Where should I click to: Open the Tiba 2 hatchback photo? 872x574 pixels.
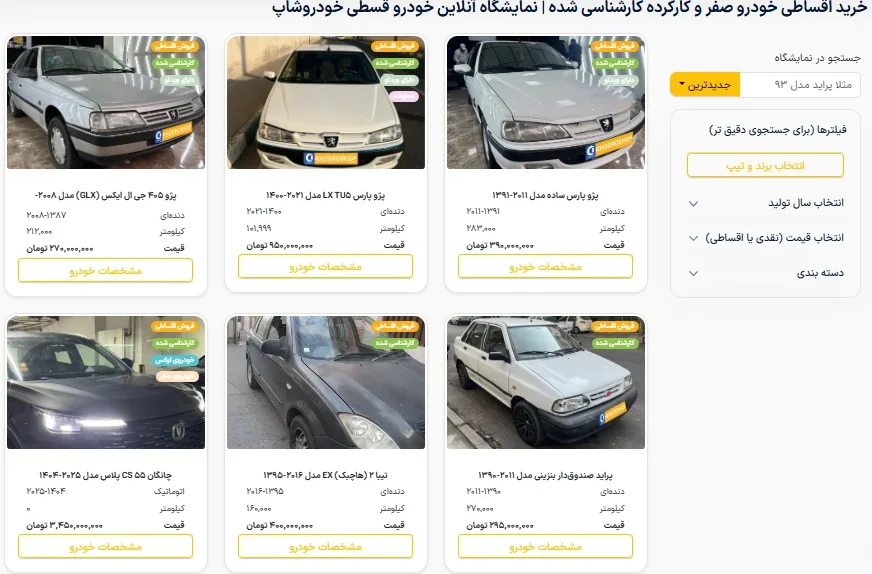pyautogui.click(x=326, y=383)
